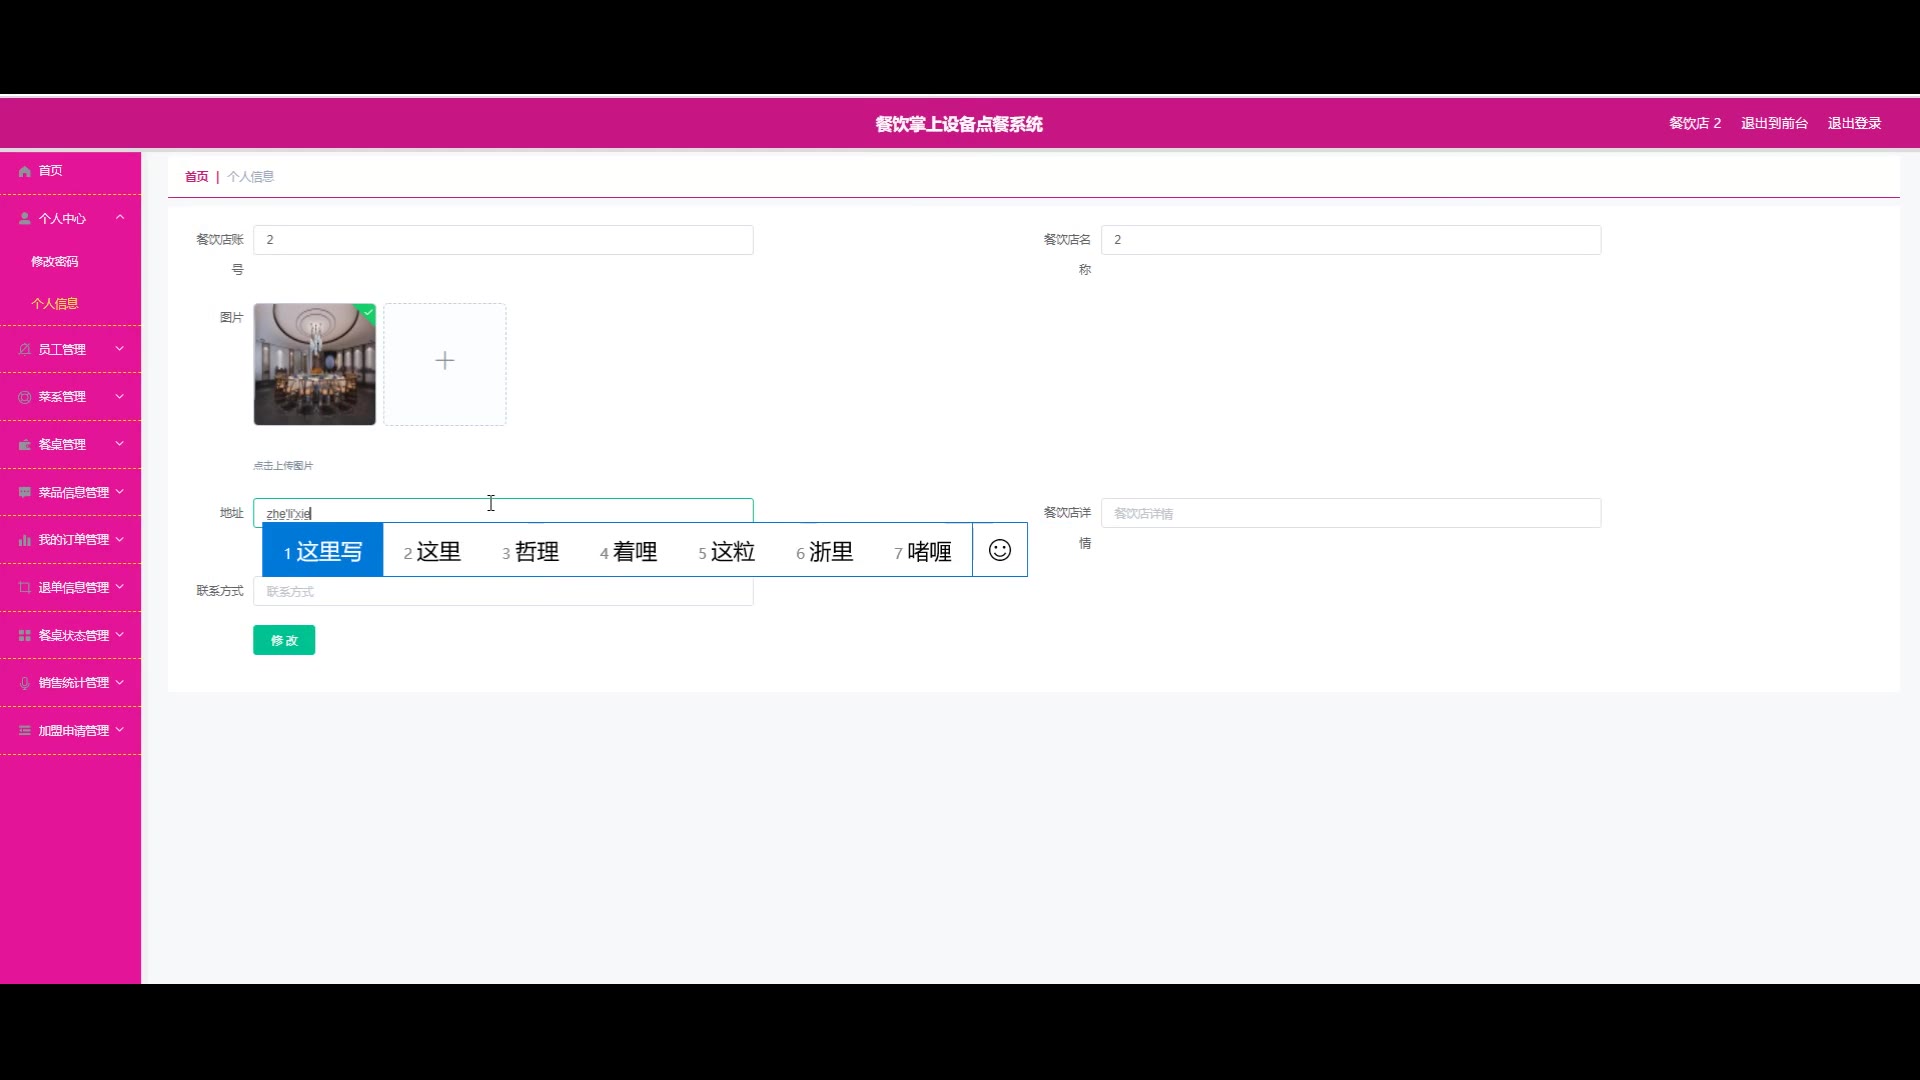Click the 退出登录 link
1920x1080 pixels.
[1854, 124]
